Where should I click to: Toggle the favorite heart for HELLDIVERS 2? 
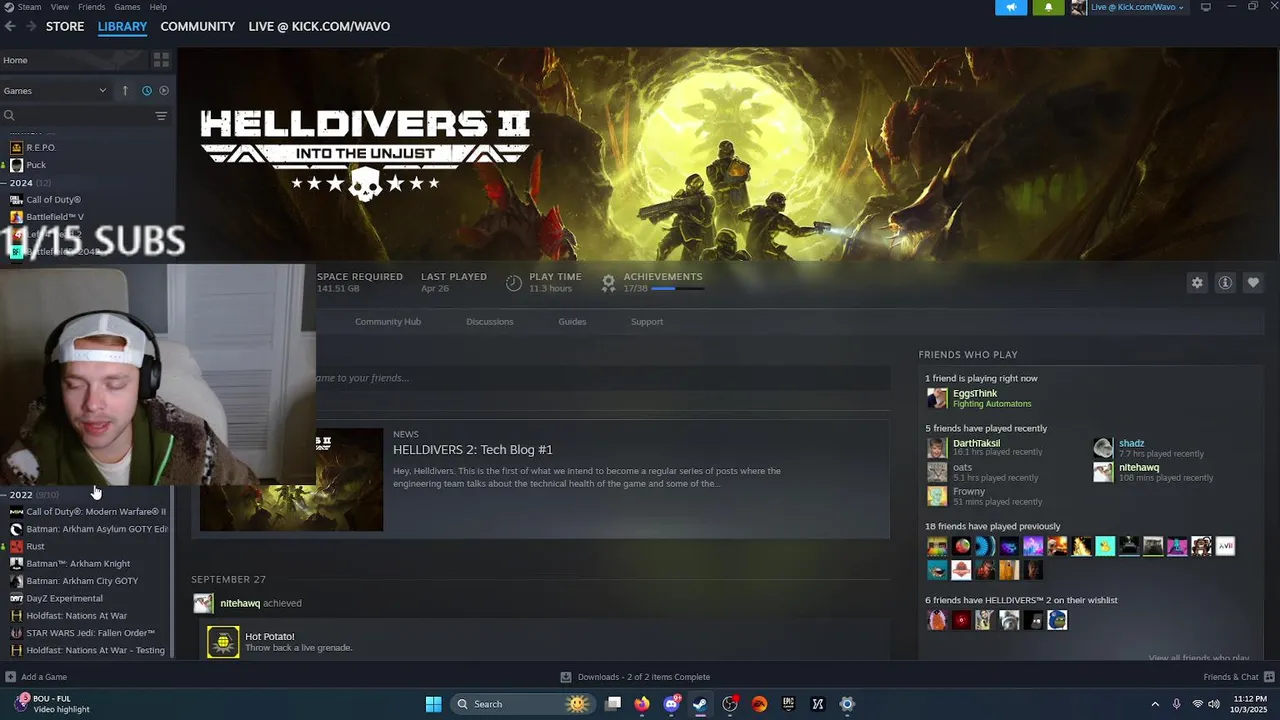pos(1253,283)
